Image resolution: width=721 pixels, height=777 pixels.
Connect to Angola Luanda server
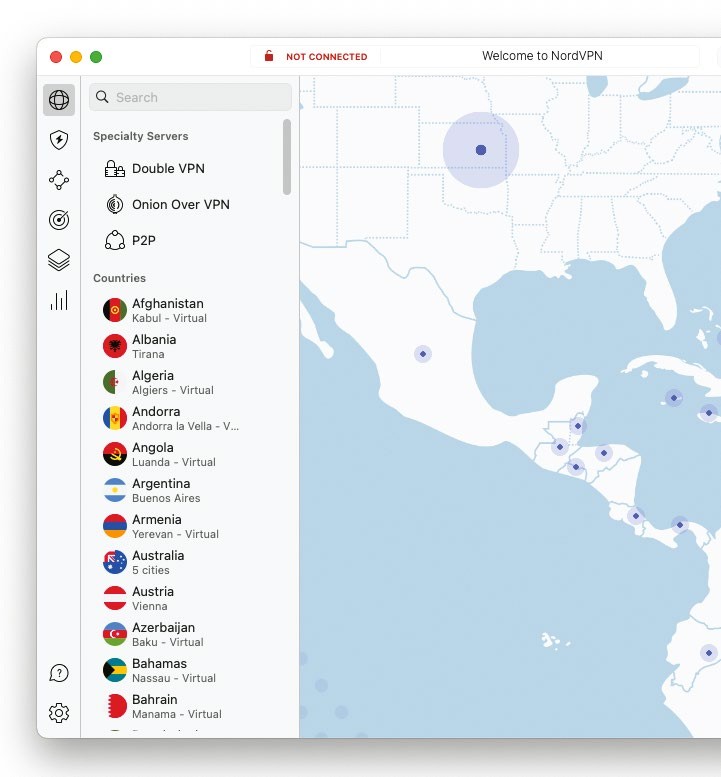pyautogui.click(x=190, y=454)
